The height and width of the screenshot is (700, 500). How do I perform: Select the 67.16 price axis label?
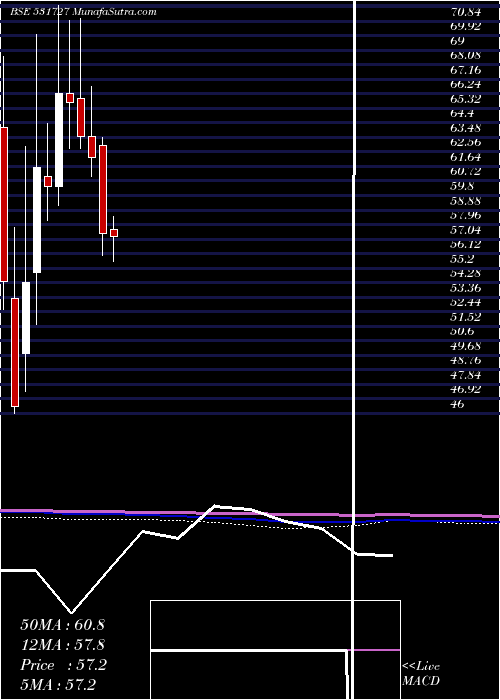466,70
